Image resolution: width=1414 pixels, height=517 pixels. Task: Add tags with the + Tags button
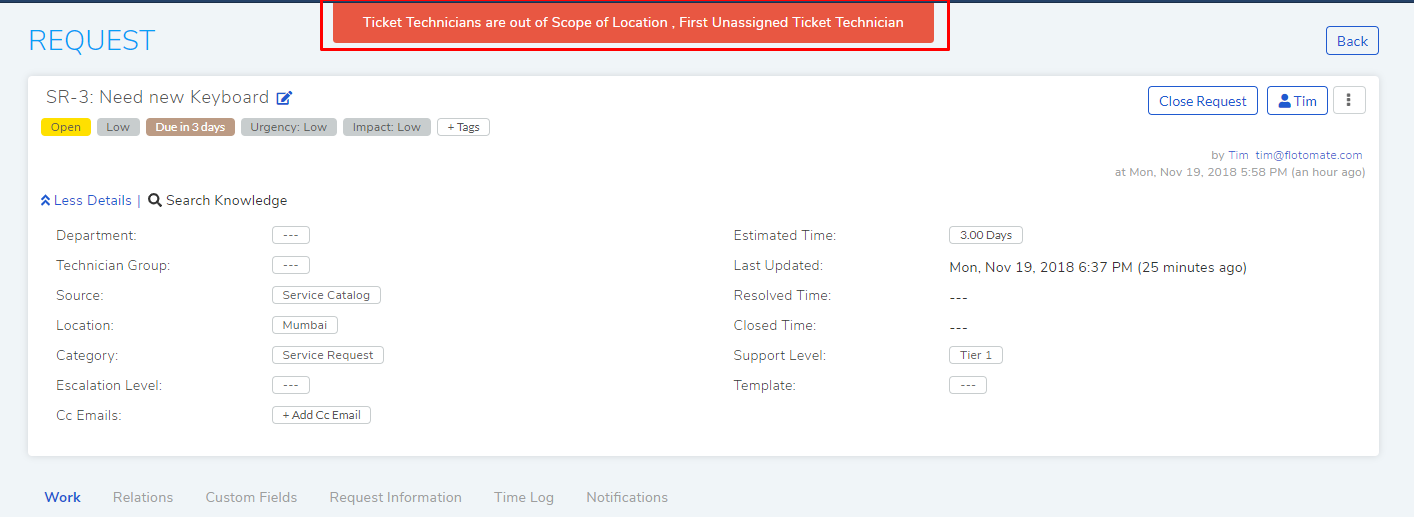coord(463,127)
